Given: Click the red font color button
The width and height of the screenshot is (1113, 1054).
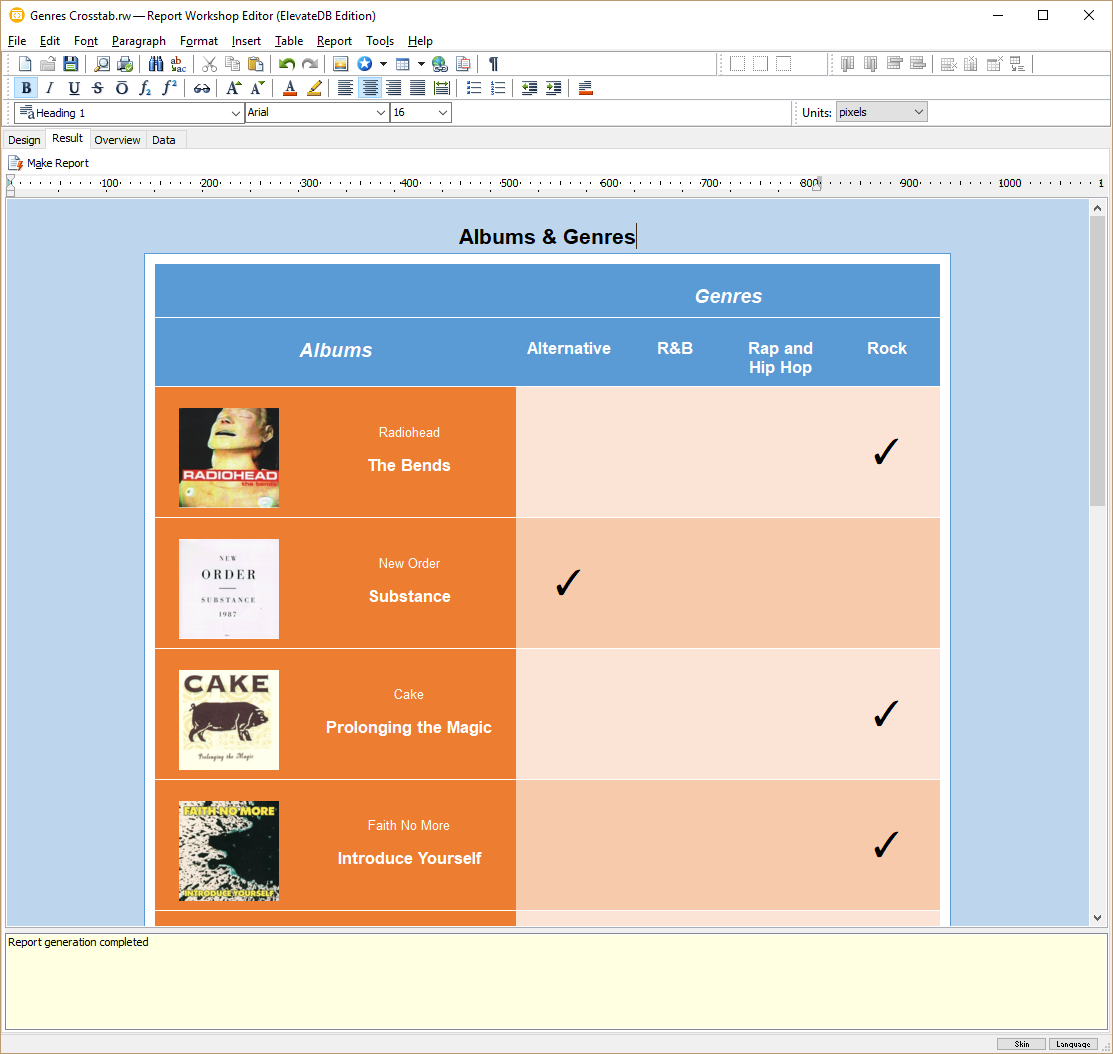Looking at the screenshot, I should coord(290,88).
